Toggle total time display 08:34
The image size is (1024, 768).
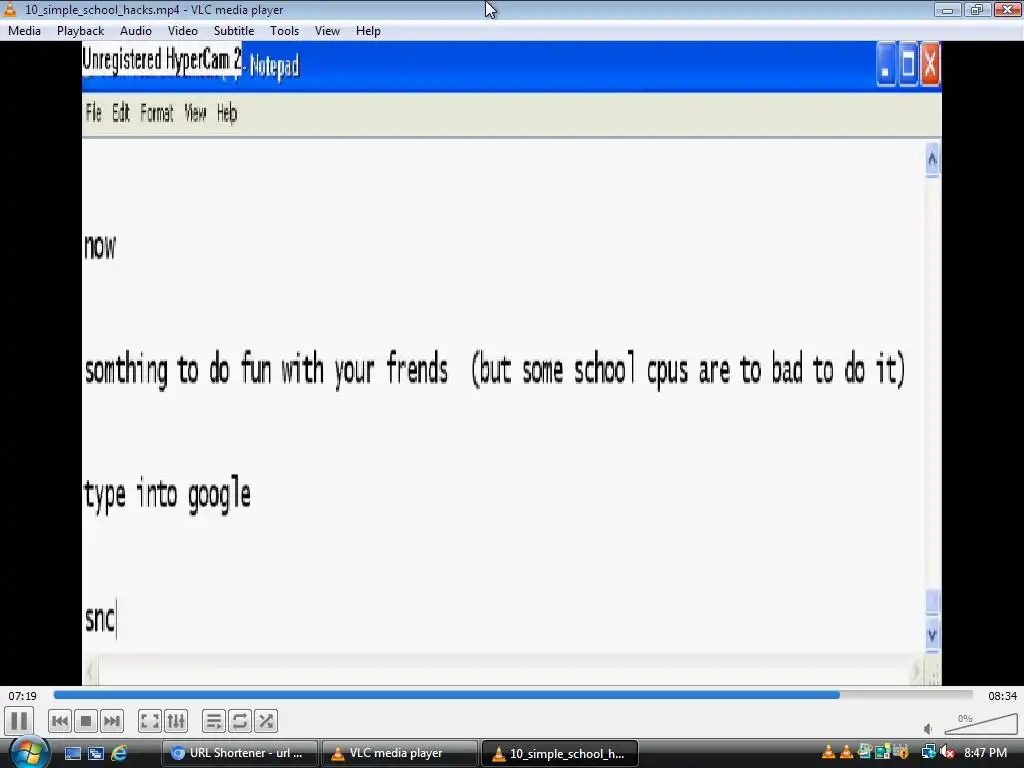(x=1002, y=696)
